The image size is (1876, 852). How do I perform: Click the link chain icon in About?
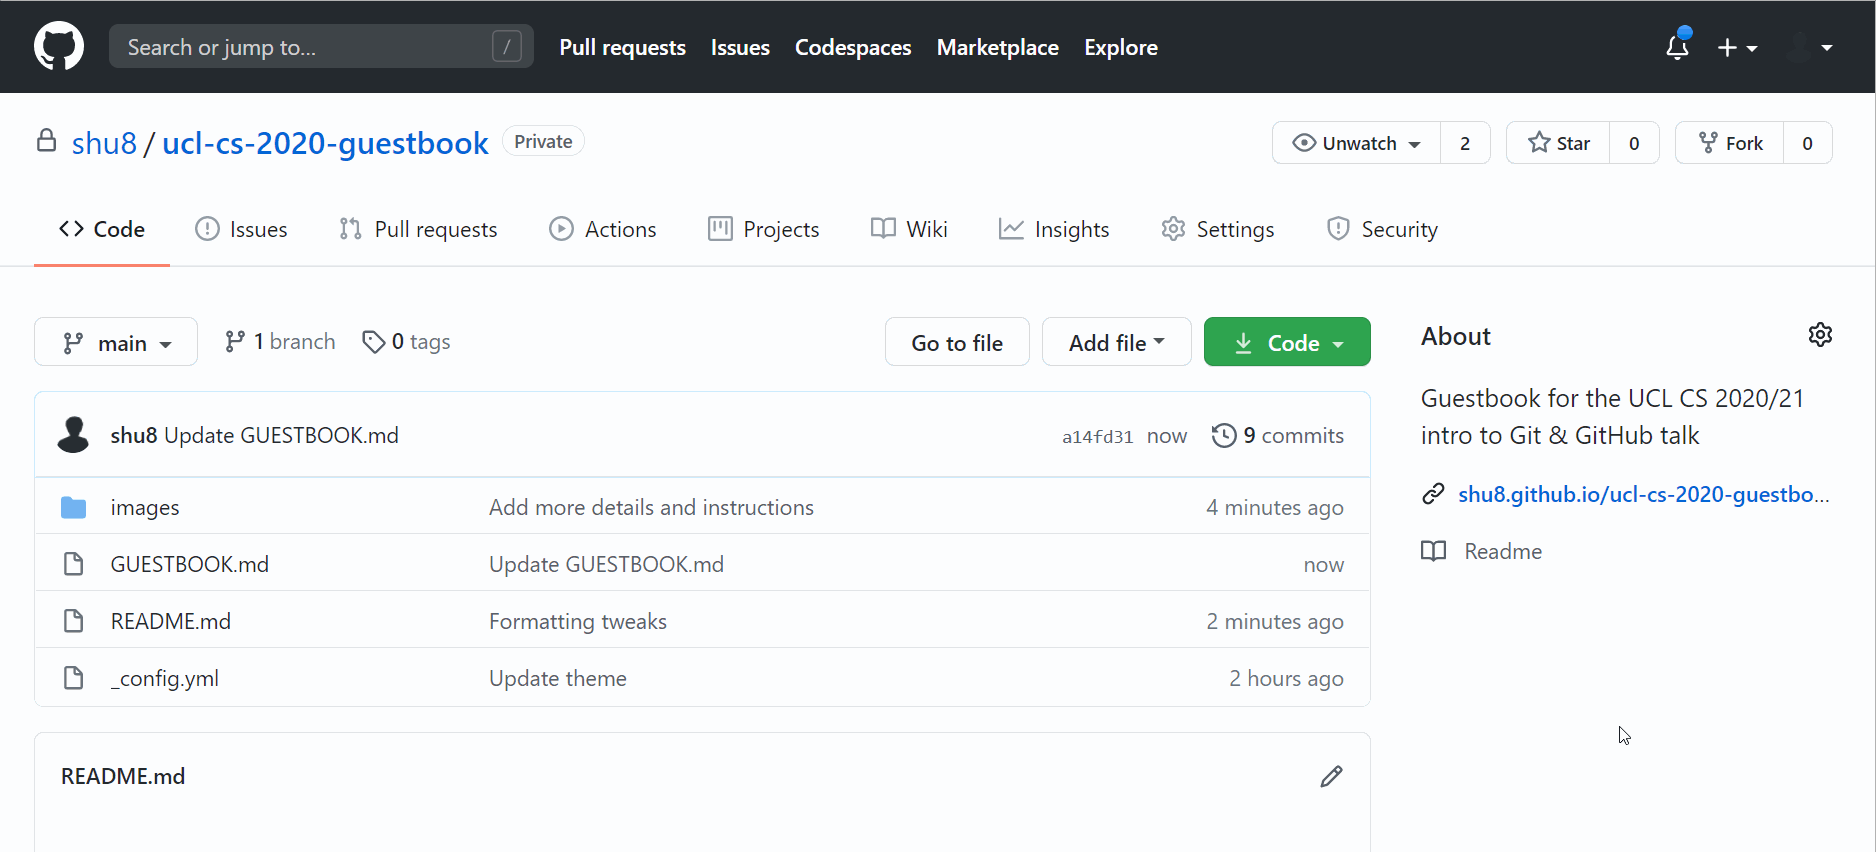pos(1434,494)
